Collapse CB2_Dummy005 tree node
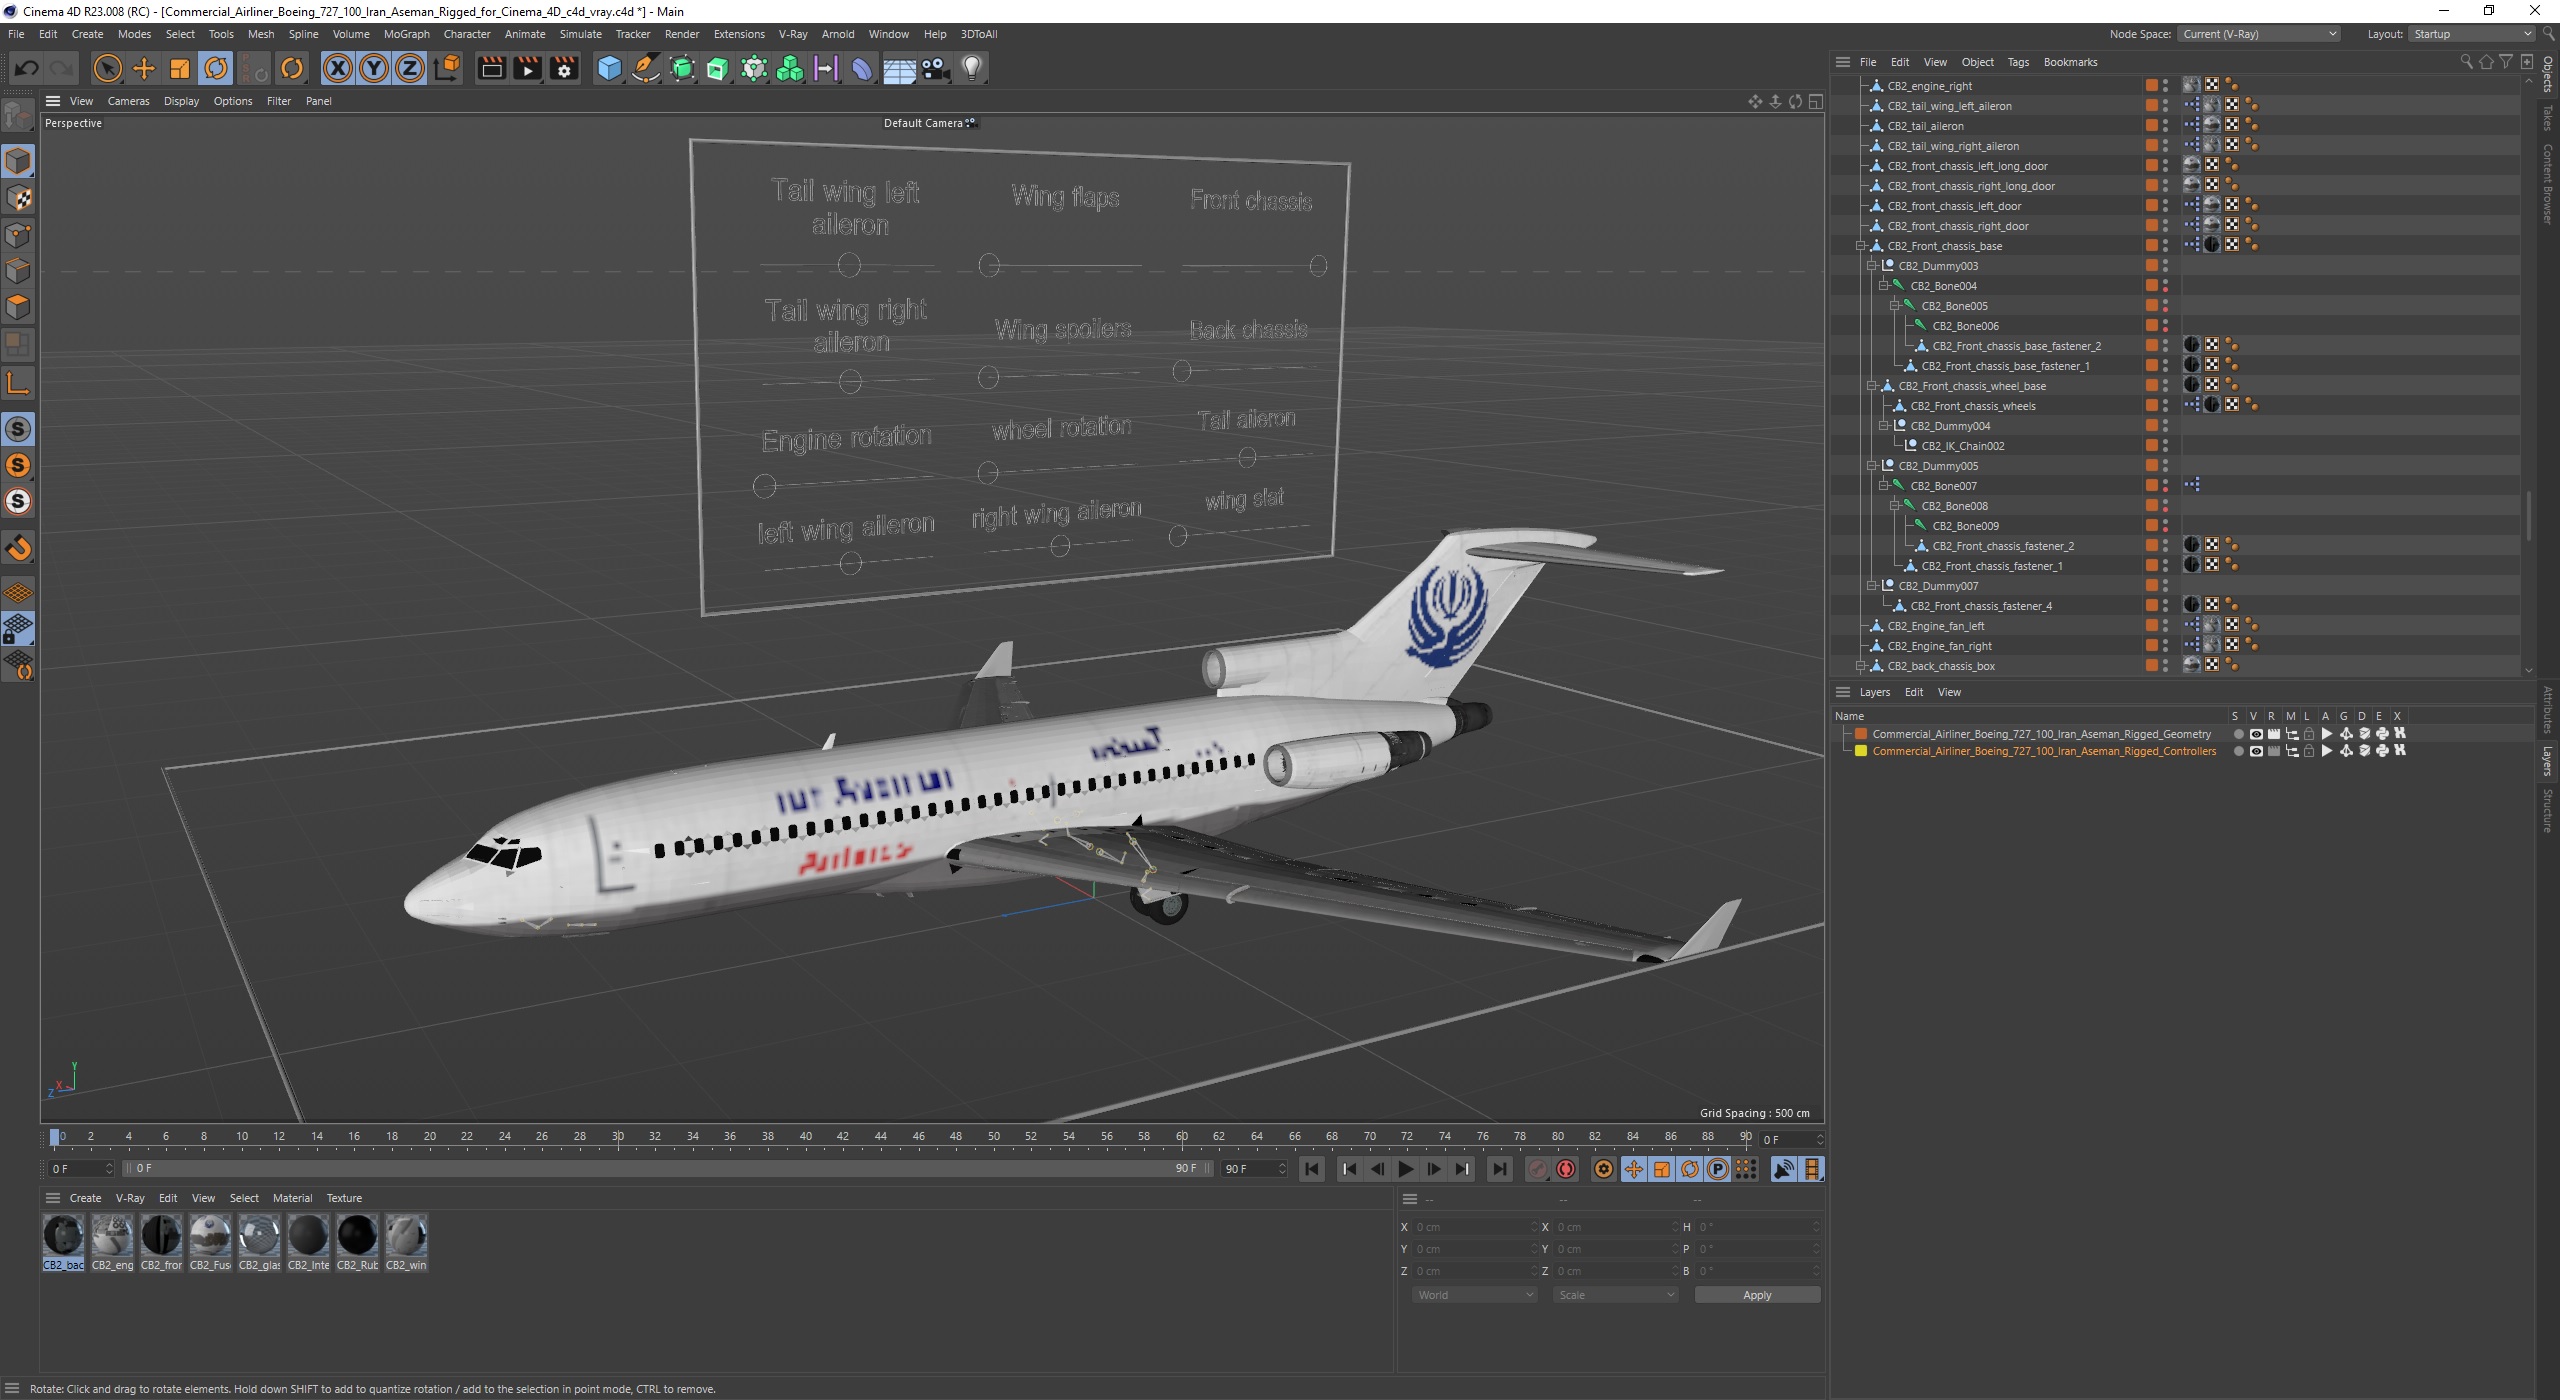2560x1400 pixels. click(1871, 466)
